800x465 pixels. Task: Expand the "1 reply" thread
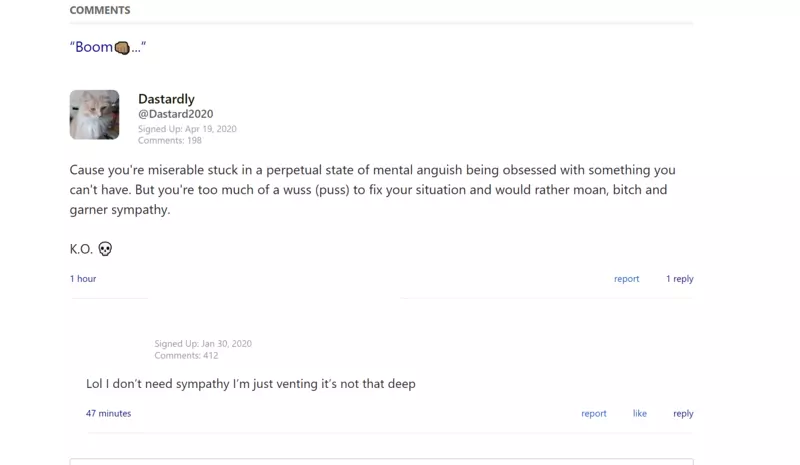tap(680, 279)
